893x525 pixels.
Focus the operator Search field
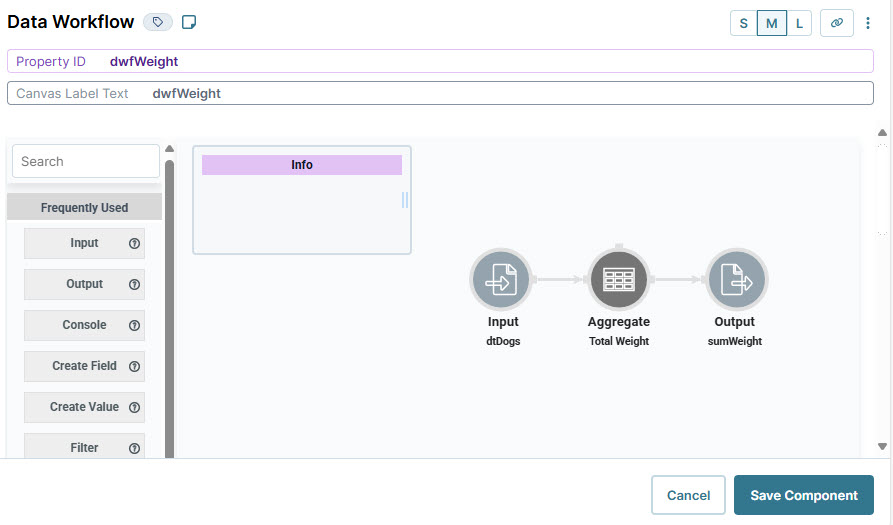(86, 161)
